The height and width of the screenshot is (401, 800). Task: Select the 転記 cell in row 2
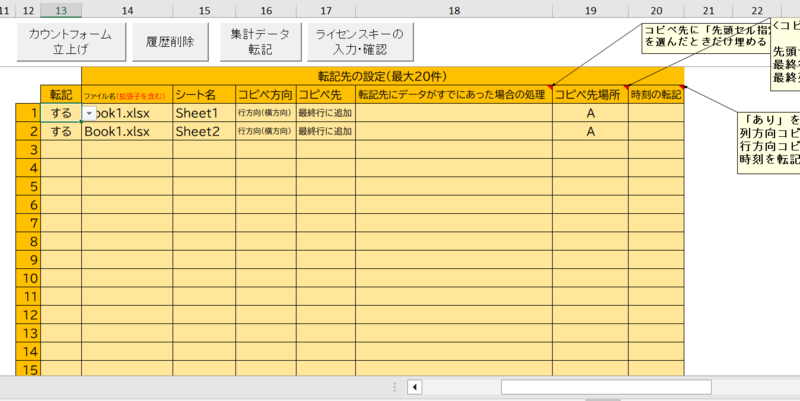pos(61,131)
